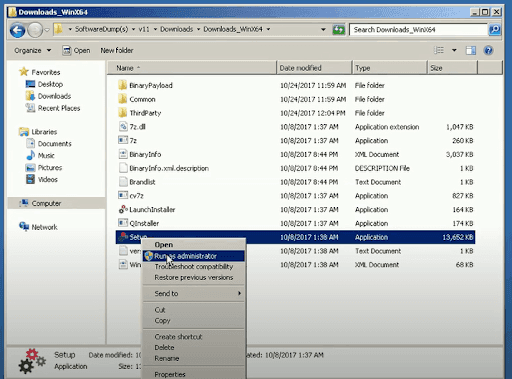Screen dimensions: 512x379
Task: Select Favorites in the navigation pane
Action: (46, 72)
